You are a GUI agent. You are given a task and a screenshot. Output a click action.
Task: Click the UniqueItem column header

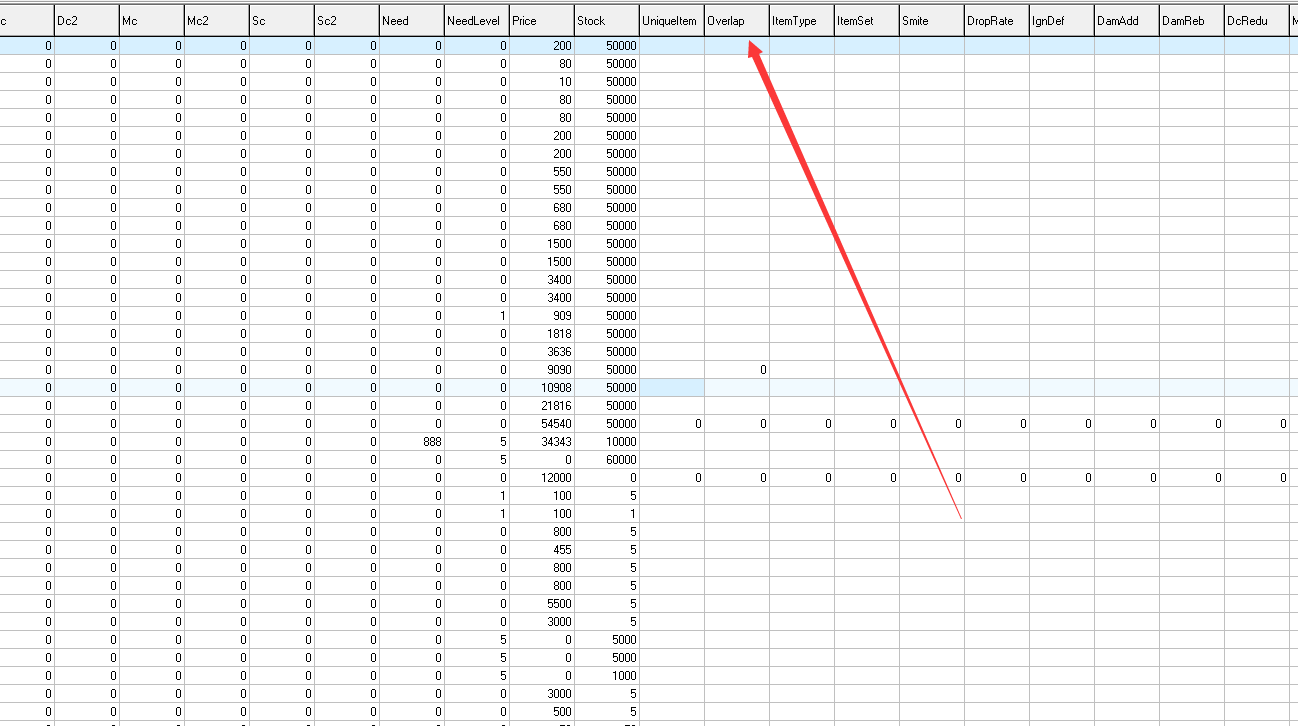[671, 21]
